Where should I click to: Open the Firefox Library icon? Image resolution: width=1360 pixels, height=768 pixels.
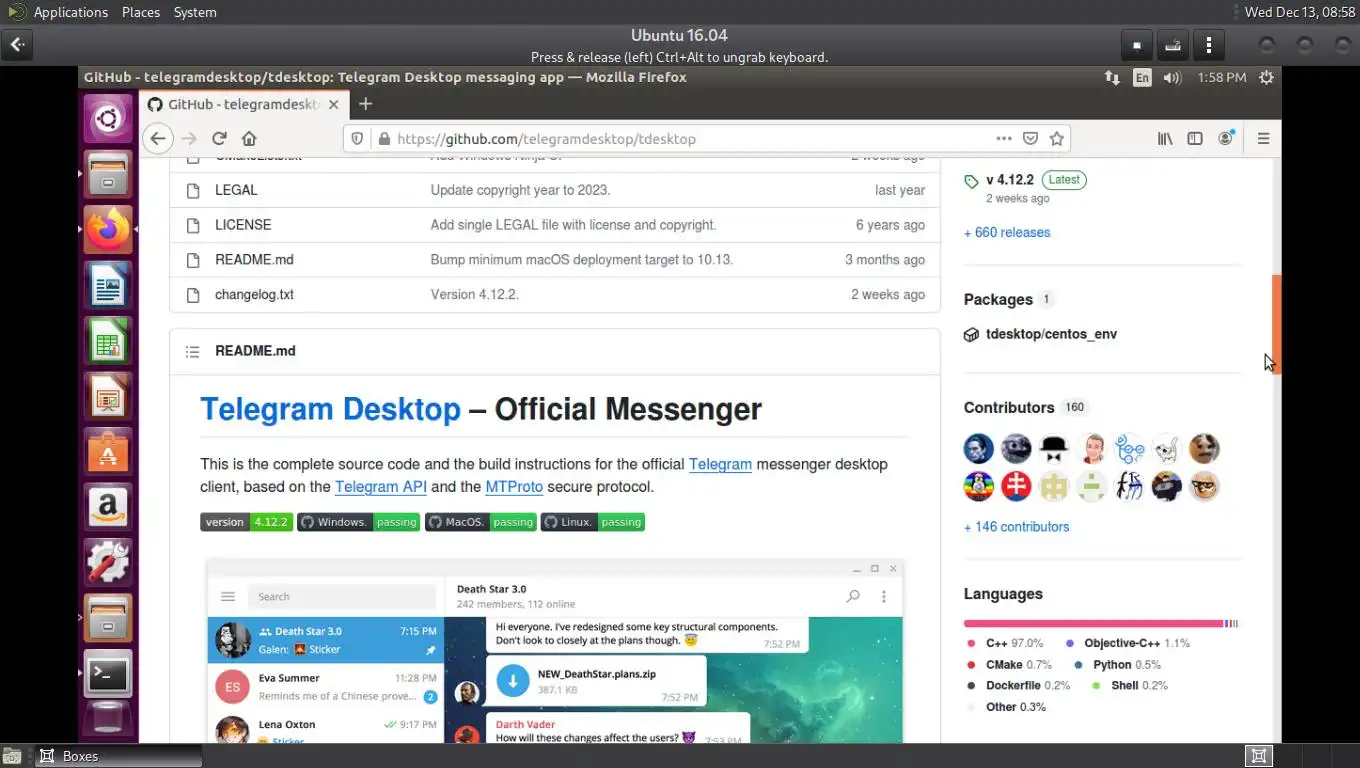(1165, 139)
